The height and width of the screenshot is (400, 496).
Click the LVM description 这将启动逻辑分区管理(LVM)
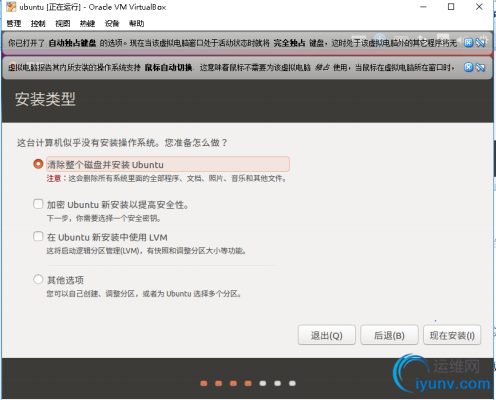pos(146,251)
